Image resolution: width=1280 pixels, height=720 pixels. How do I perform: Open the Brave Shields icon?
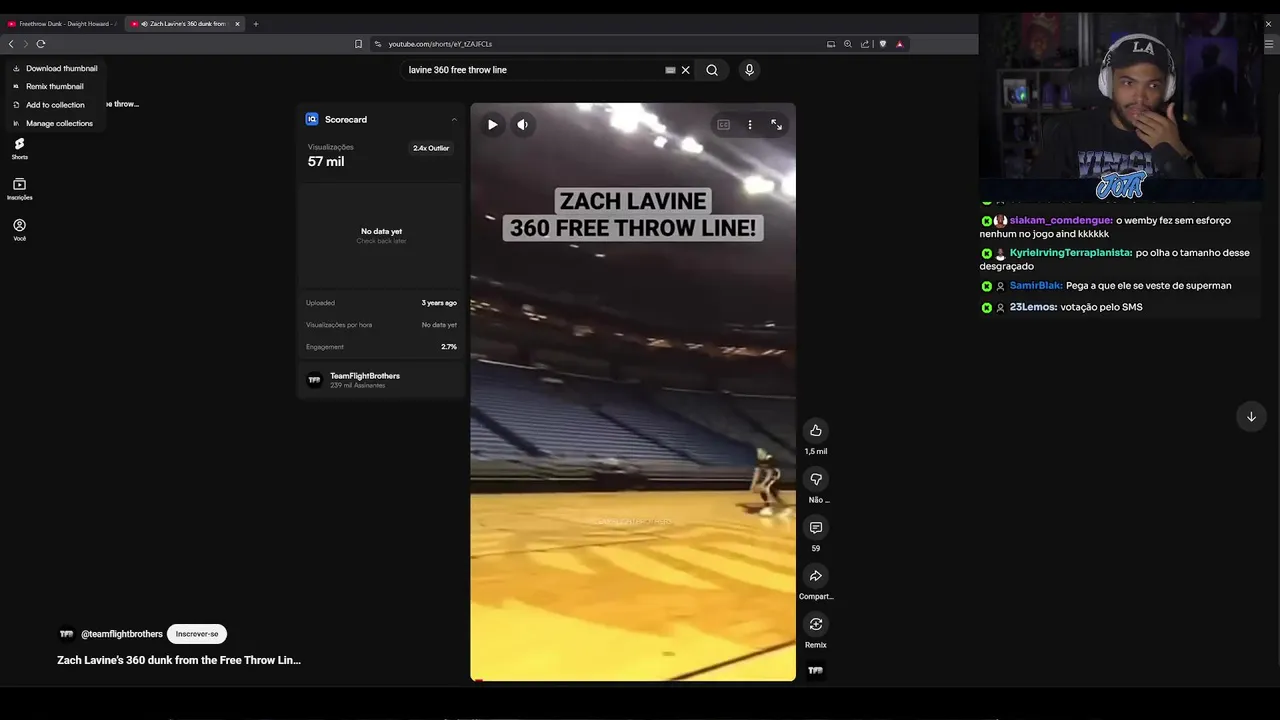(883, 44)
